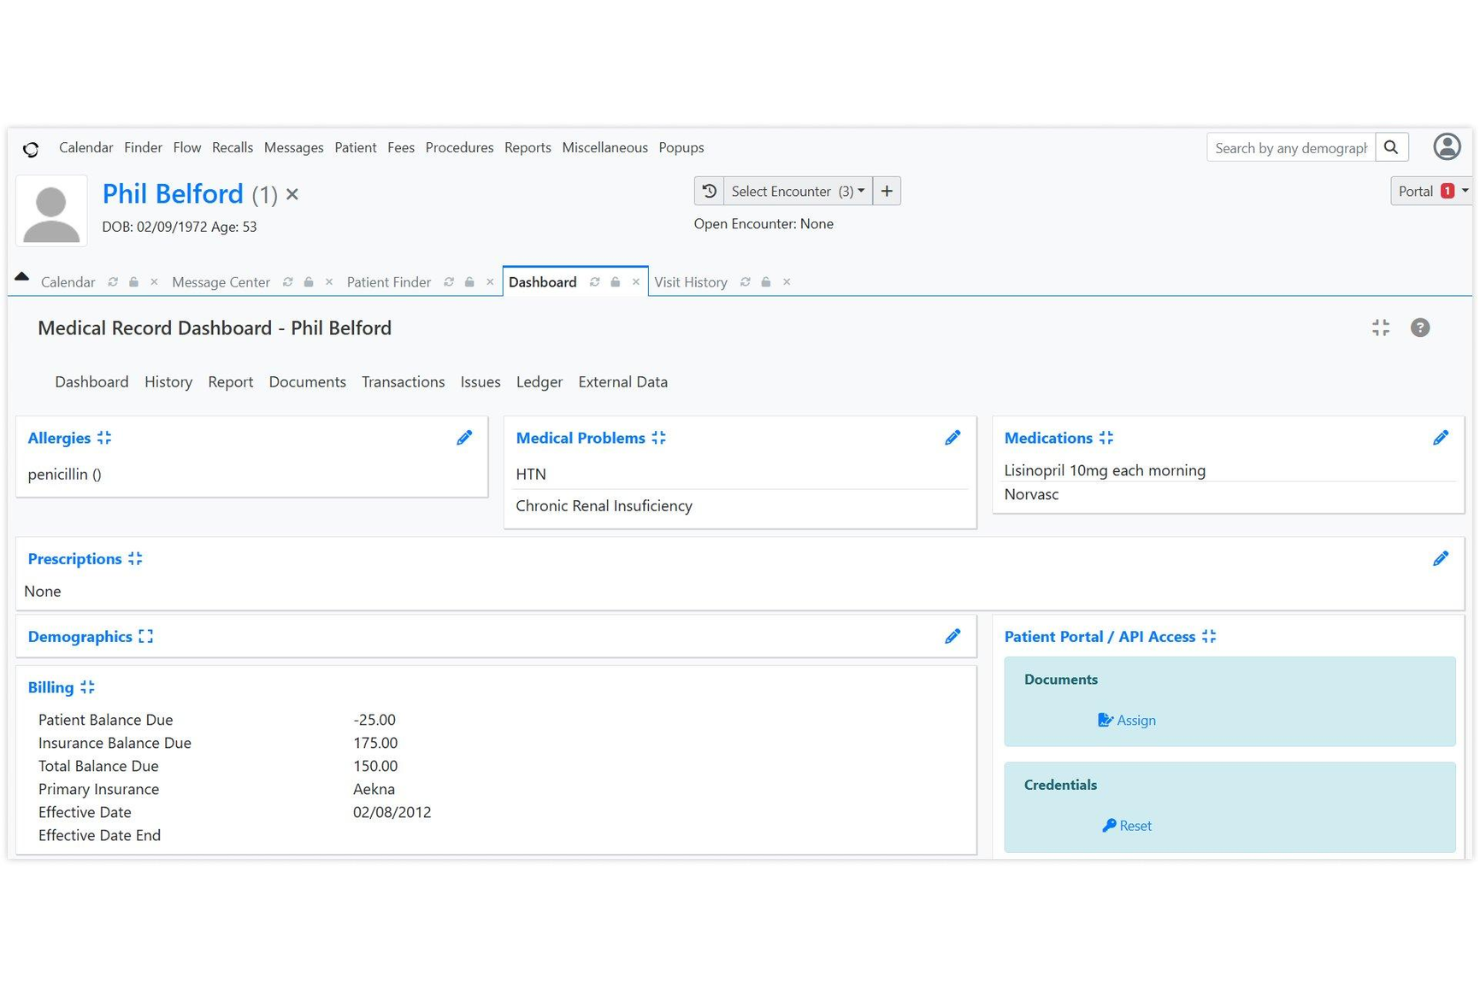Open the user account icon
Viewport: 1480px width, 987px height.
point(1447,147)
